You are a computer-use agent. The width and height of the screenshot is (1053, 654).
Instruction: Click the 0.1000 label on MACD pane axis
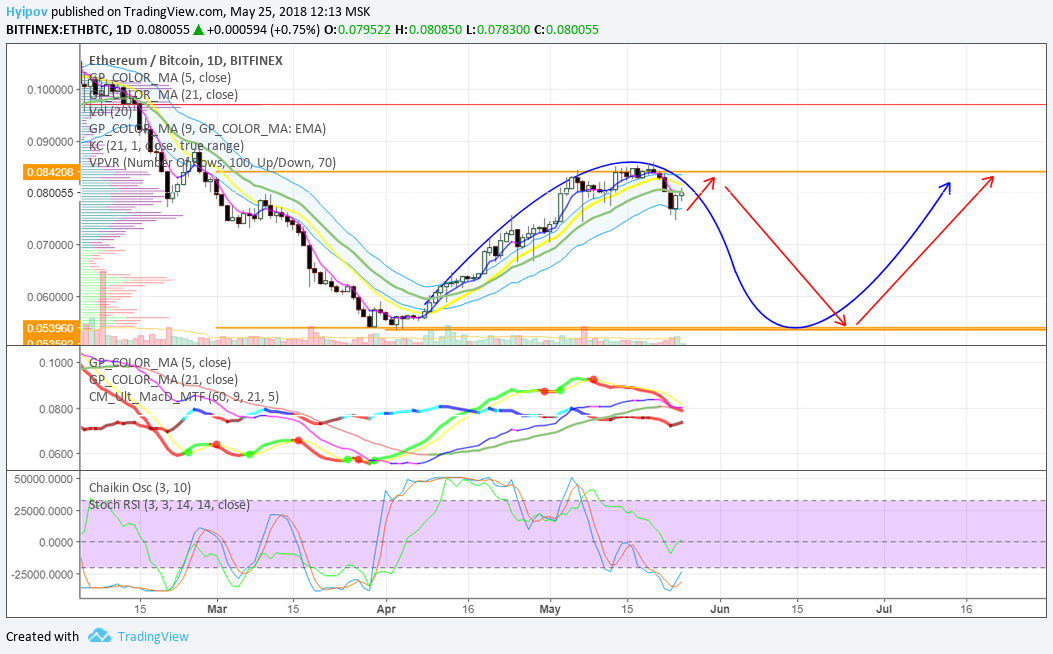click(x=56, y=363)
